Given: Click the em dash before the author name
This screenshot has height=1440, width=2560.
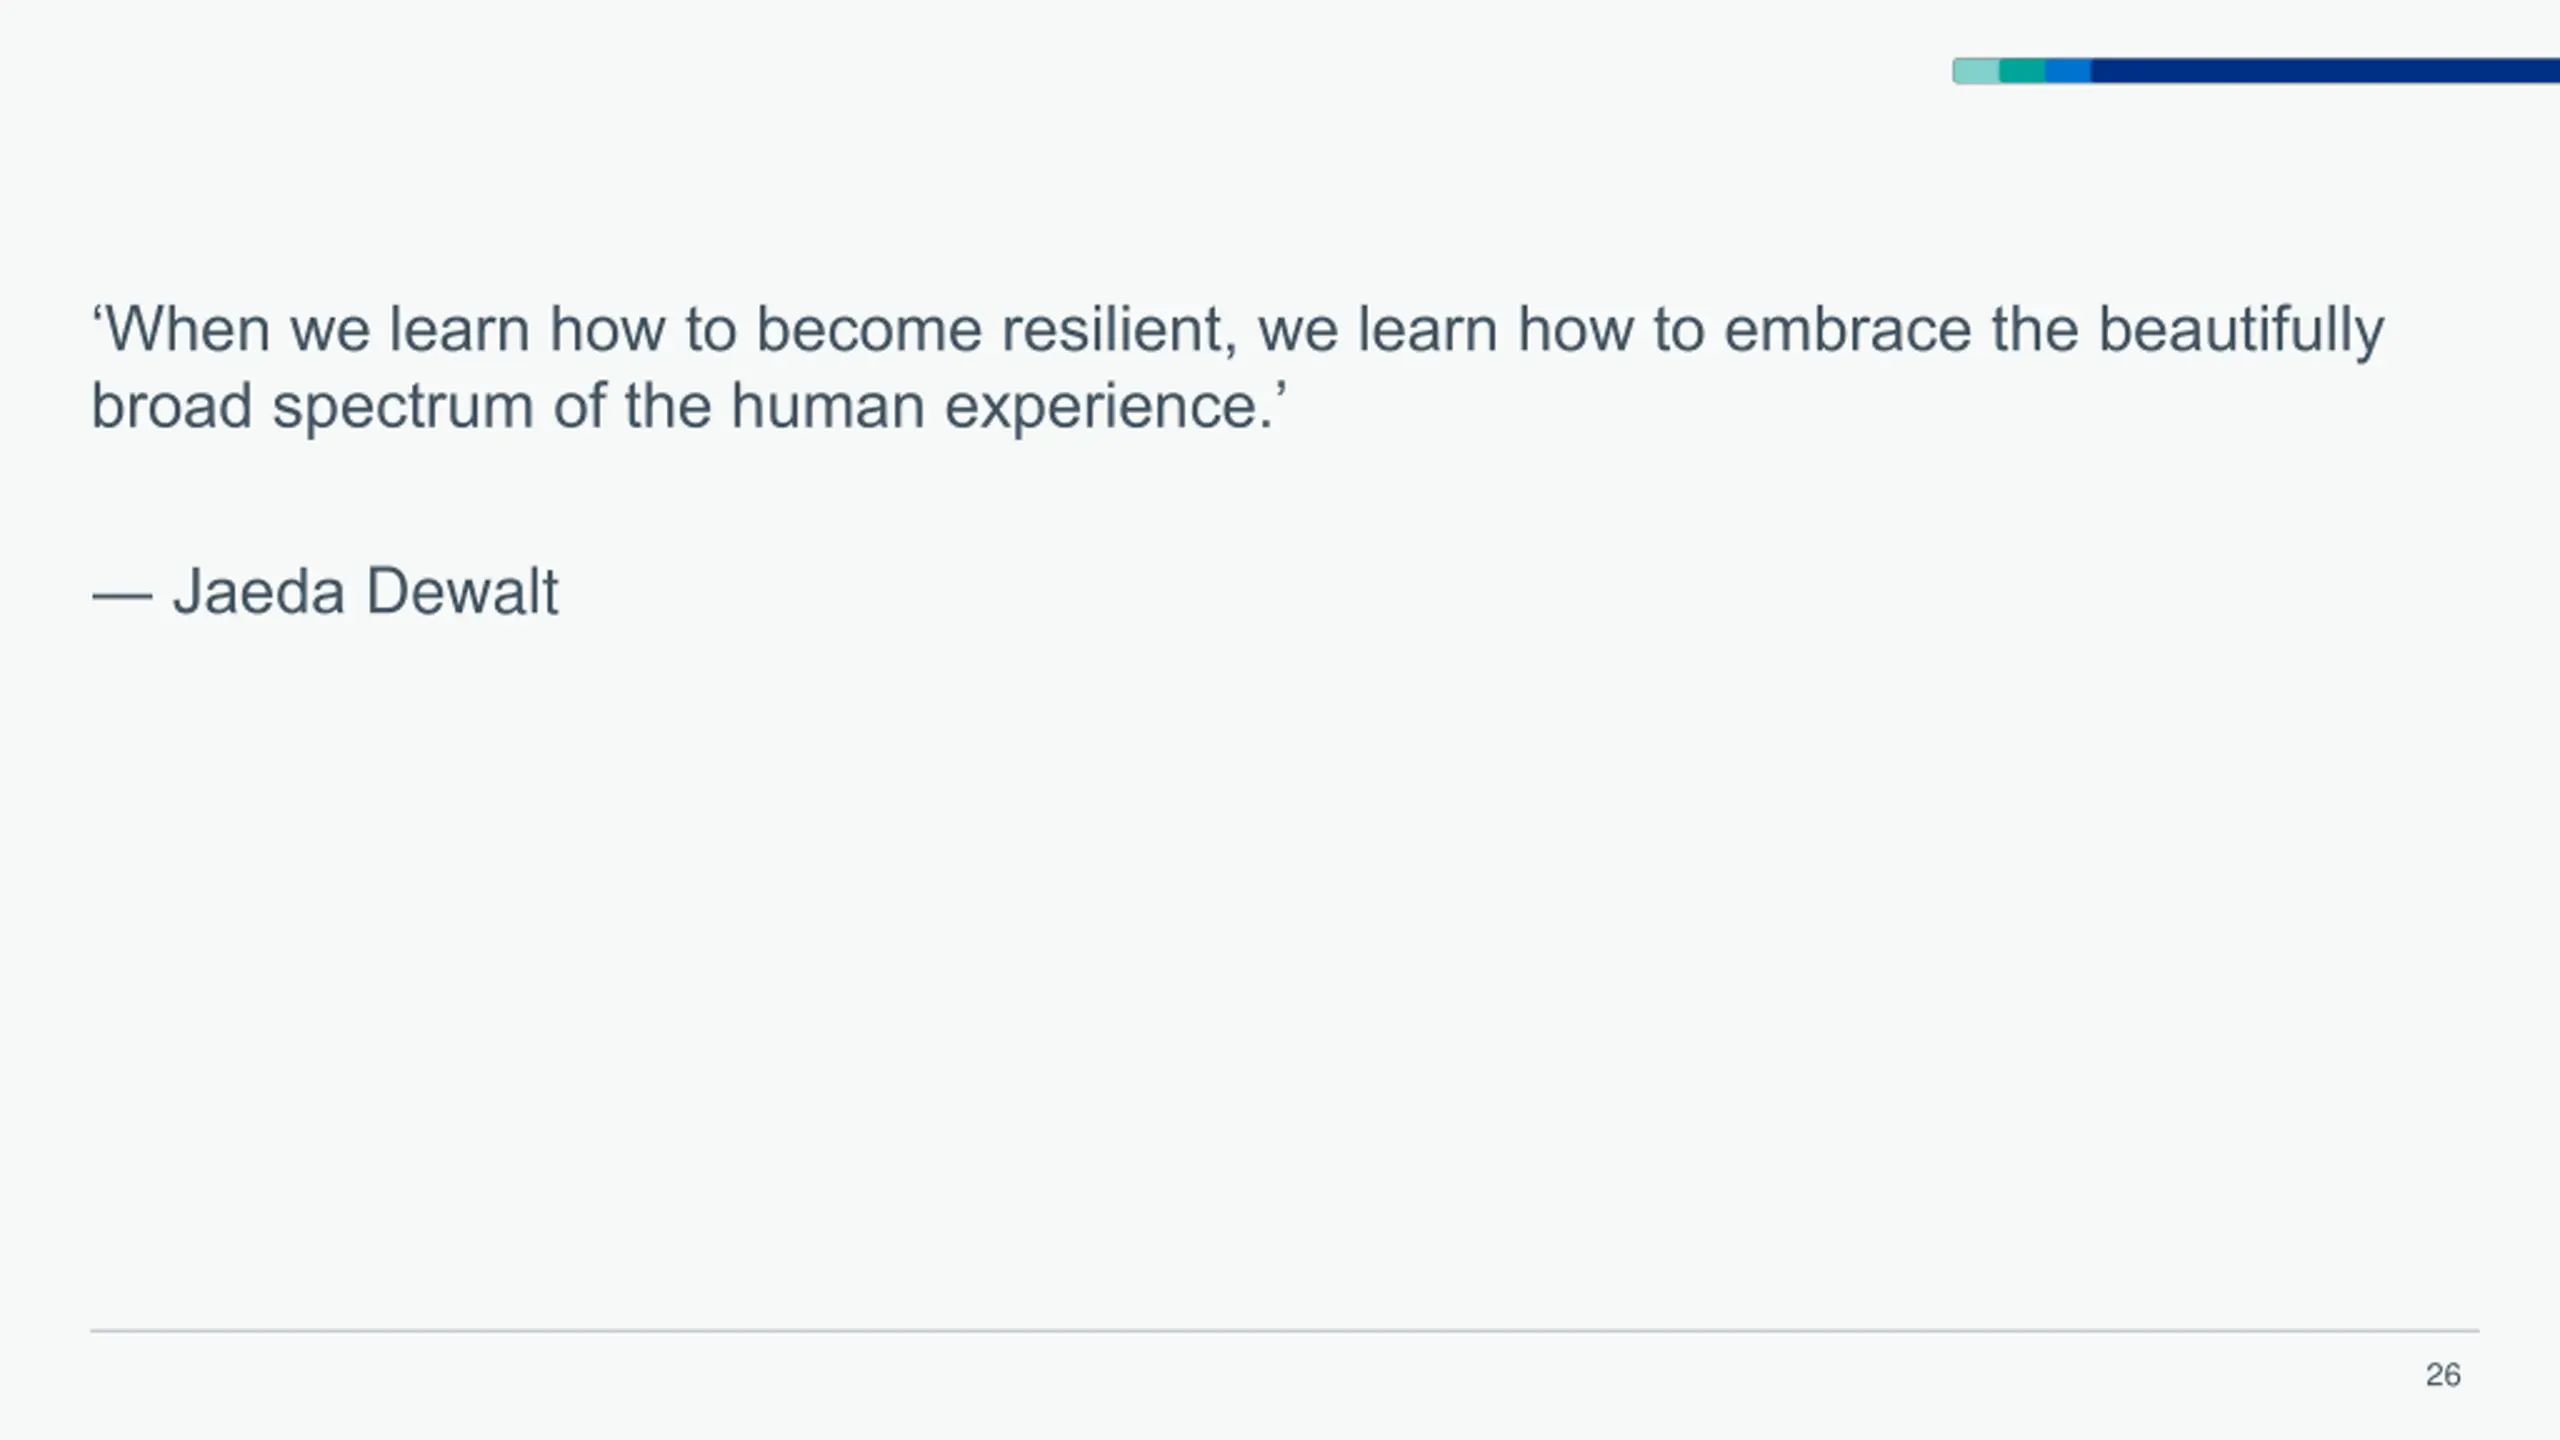Looking at the screenshot, I should pos(122,596).
